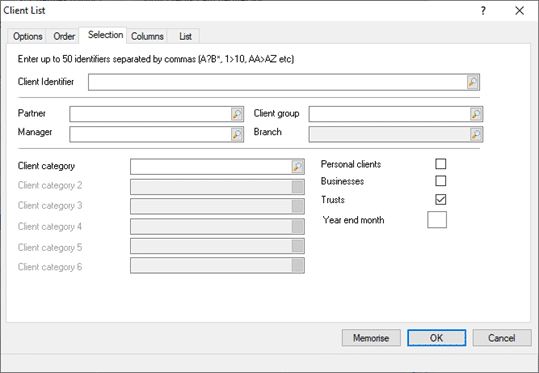Switch to the Options tab

click(28, 36)
